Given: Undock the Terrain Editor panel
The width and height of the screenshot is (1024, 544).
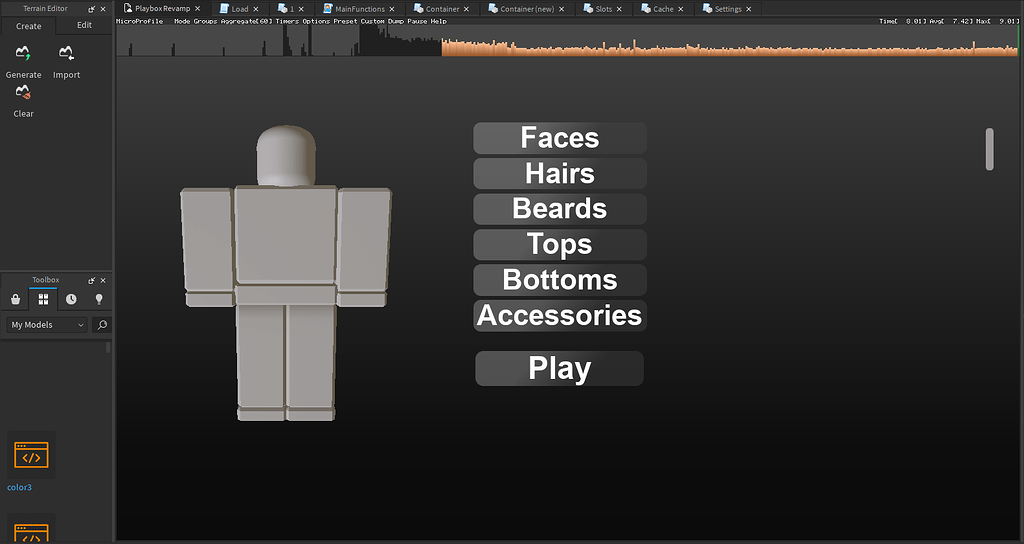Looking at the screenshot, I should point(91,9).
